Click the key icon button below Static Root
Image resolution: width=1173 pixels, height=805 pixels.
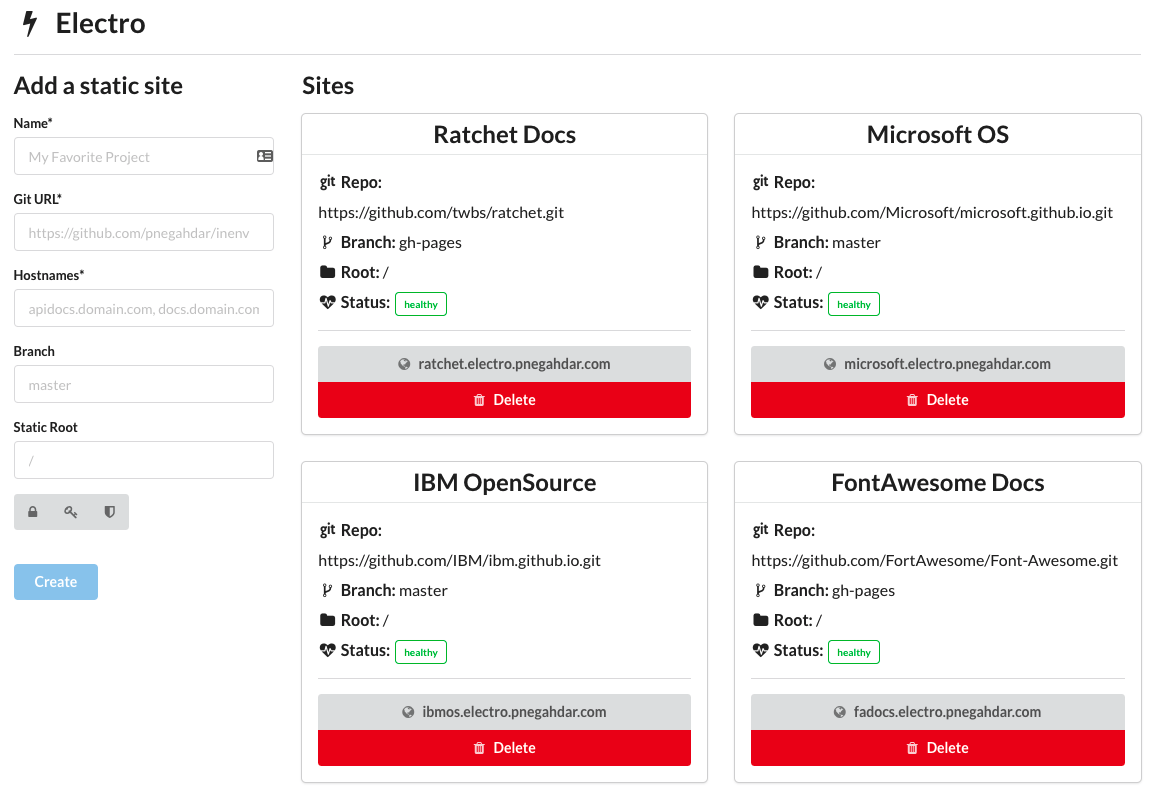tap(71, 512)
